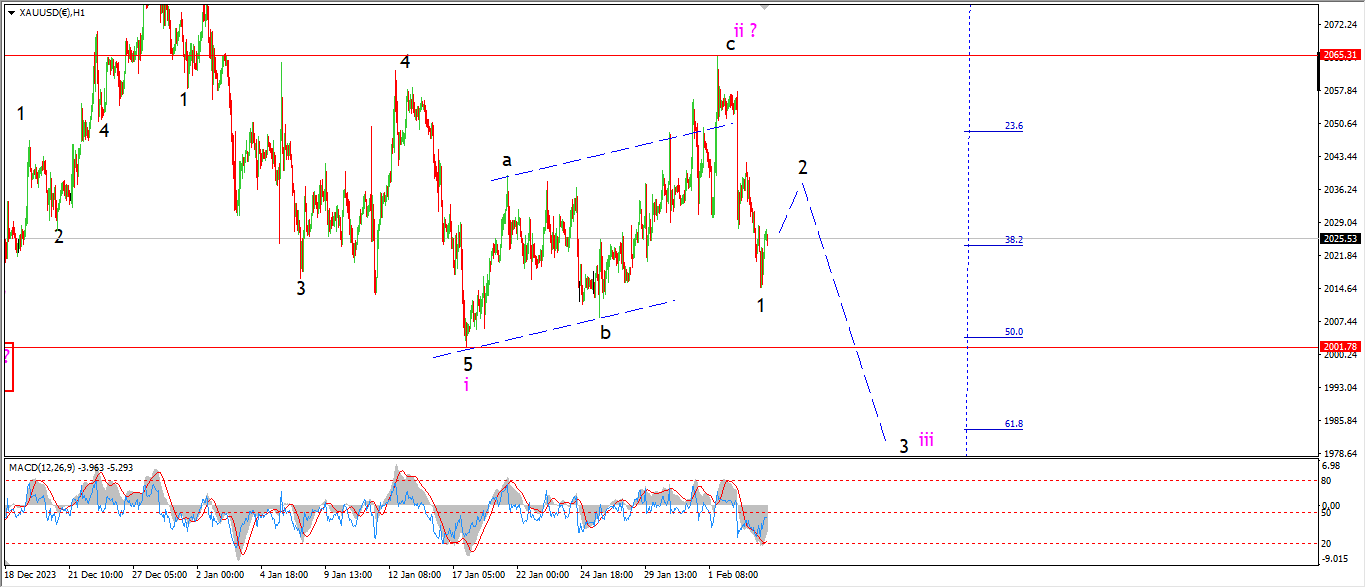Select the wave 'c' label at the peak
The height and width of the screenshot is (588, 1366).
coord(730,44)
